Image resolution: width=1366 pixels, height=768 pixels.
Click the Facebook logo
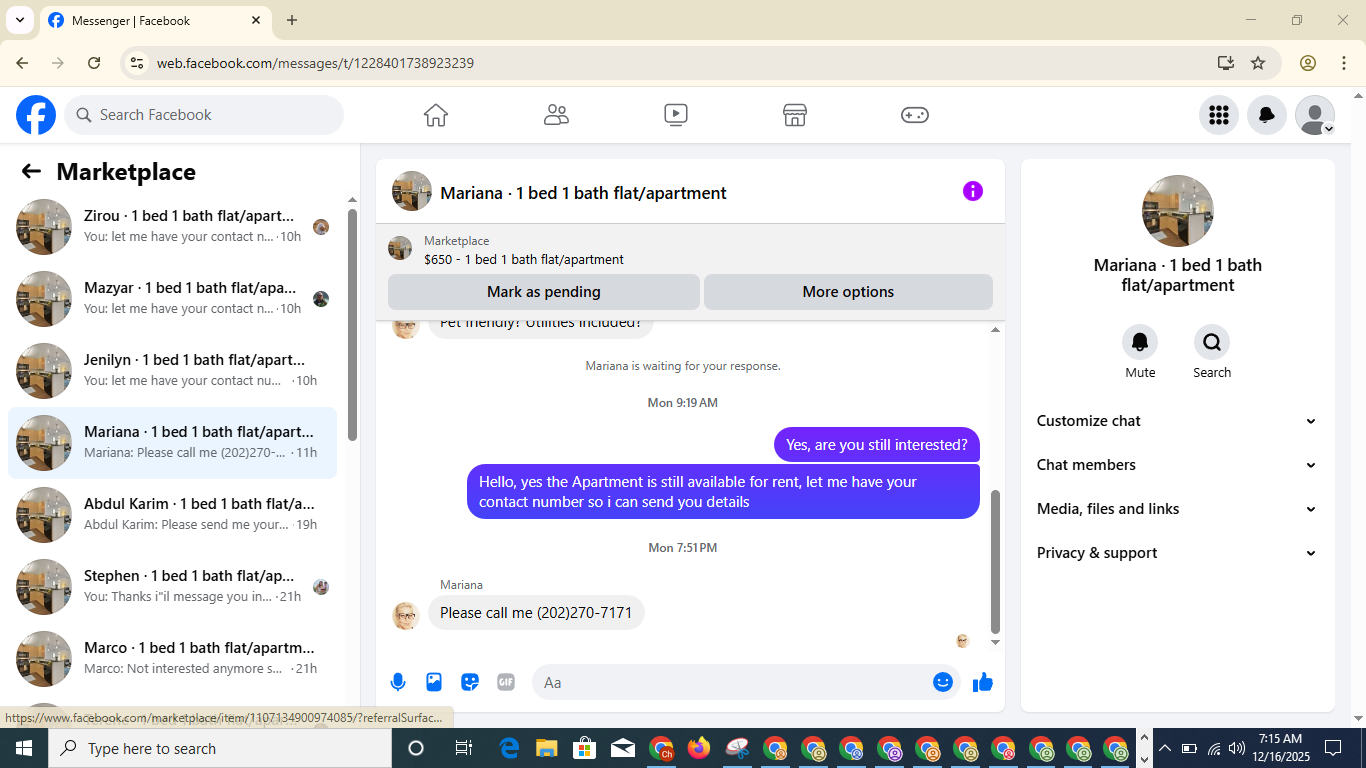(x=36, y=115)
